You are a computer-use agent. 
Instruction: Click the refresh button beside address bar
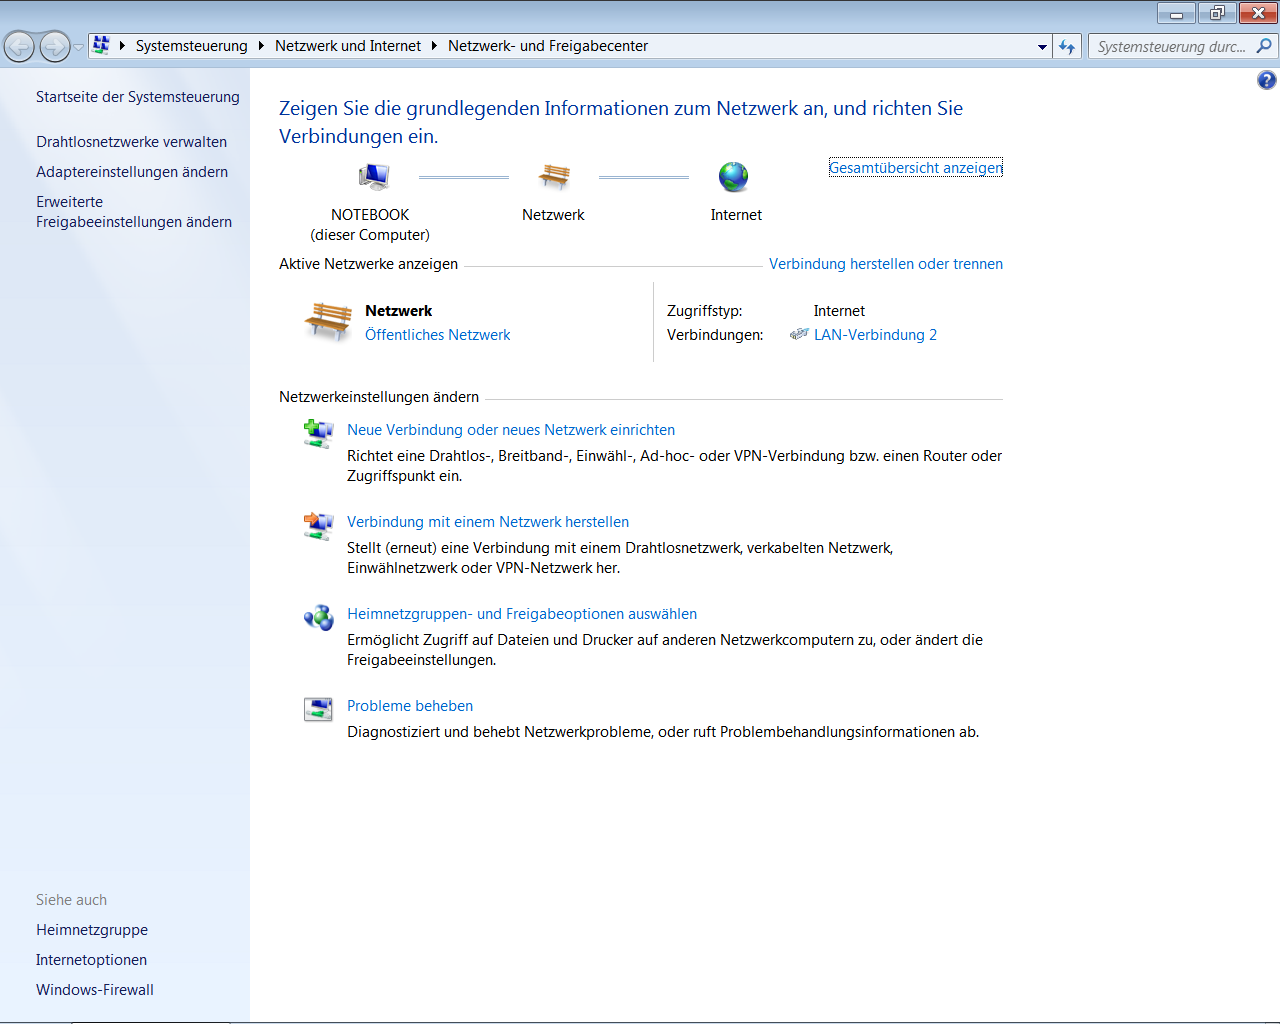pyautogui.click(x=1067, y=46)
